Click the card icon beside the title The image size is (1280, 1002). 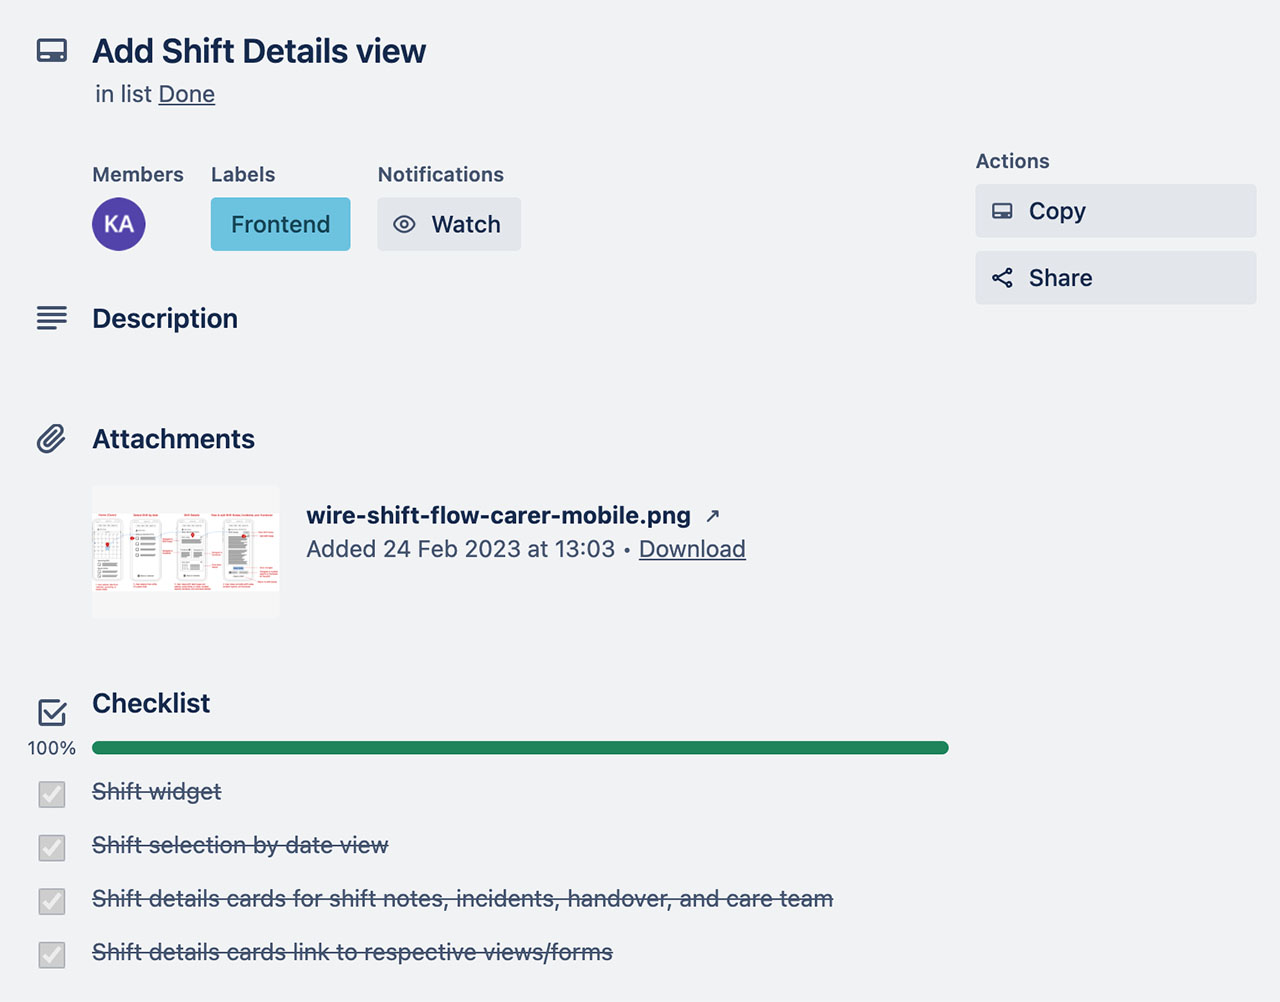click(x=51, y=50)
